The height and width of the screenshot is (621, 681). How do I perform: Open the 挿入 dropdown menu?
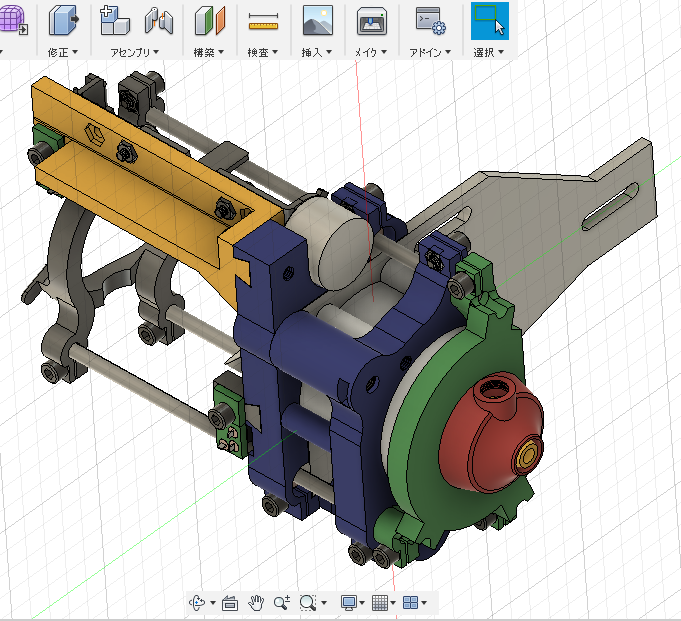(x=317, y=53)
